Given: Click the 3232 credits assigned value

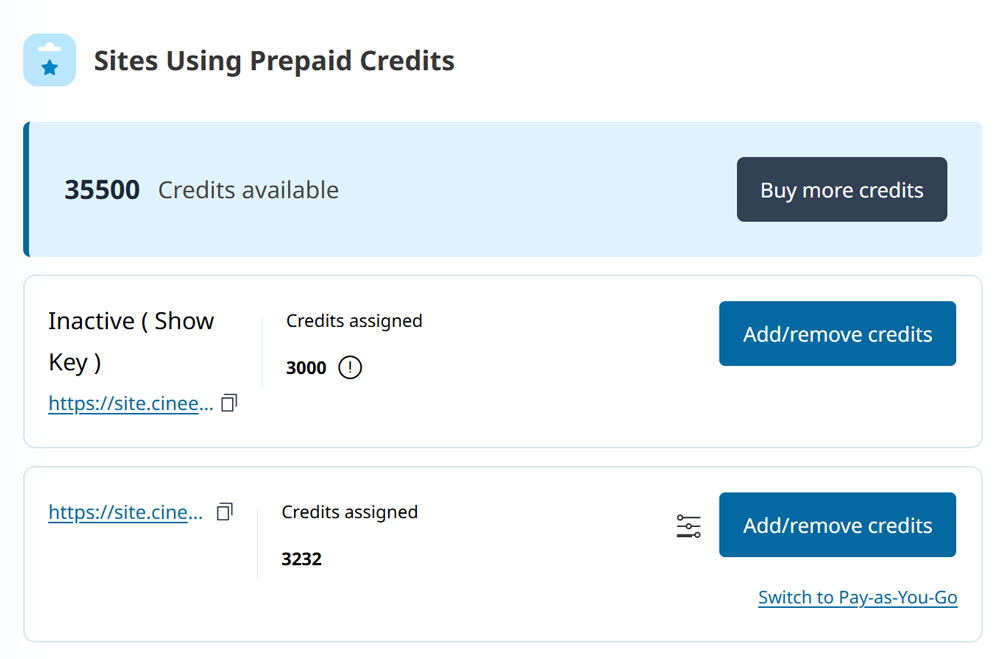Looking at the screenshot, I should tap(302, 559).
